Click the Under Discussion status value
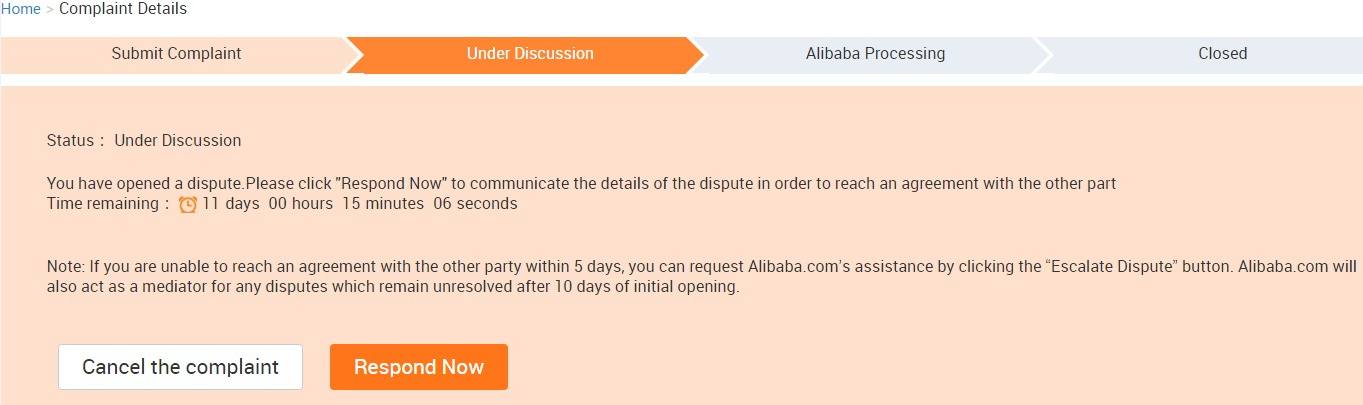Viewport: 1363px width, 405px height. (x=178, y=141)
